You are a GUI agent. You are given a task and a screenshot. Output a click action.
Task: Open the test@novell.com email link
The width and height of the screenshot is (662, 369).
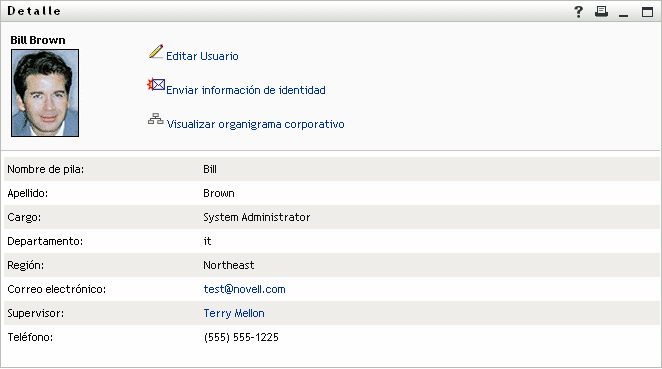[244, 289]
